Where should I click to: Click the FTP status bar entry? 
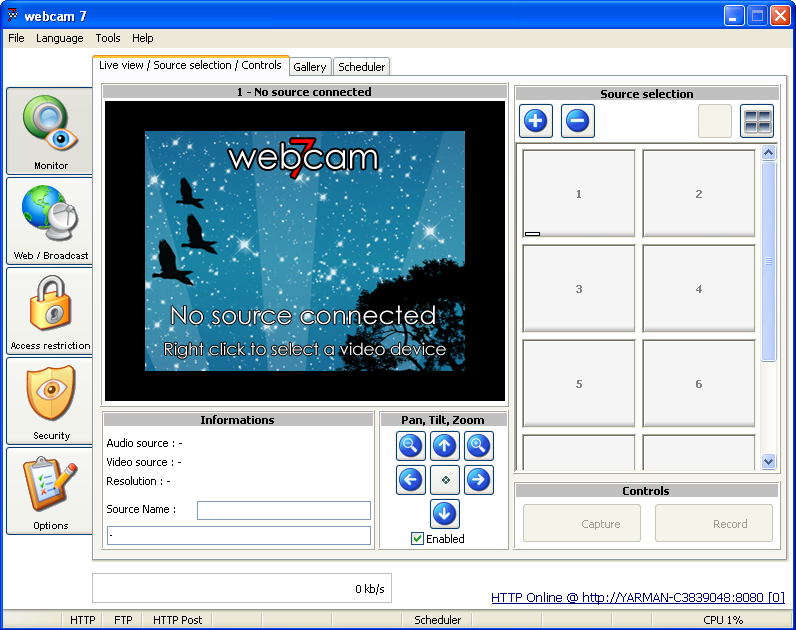[123, 620]
